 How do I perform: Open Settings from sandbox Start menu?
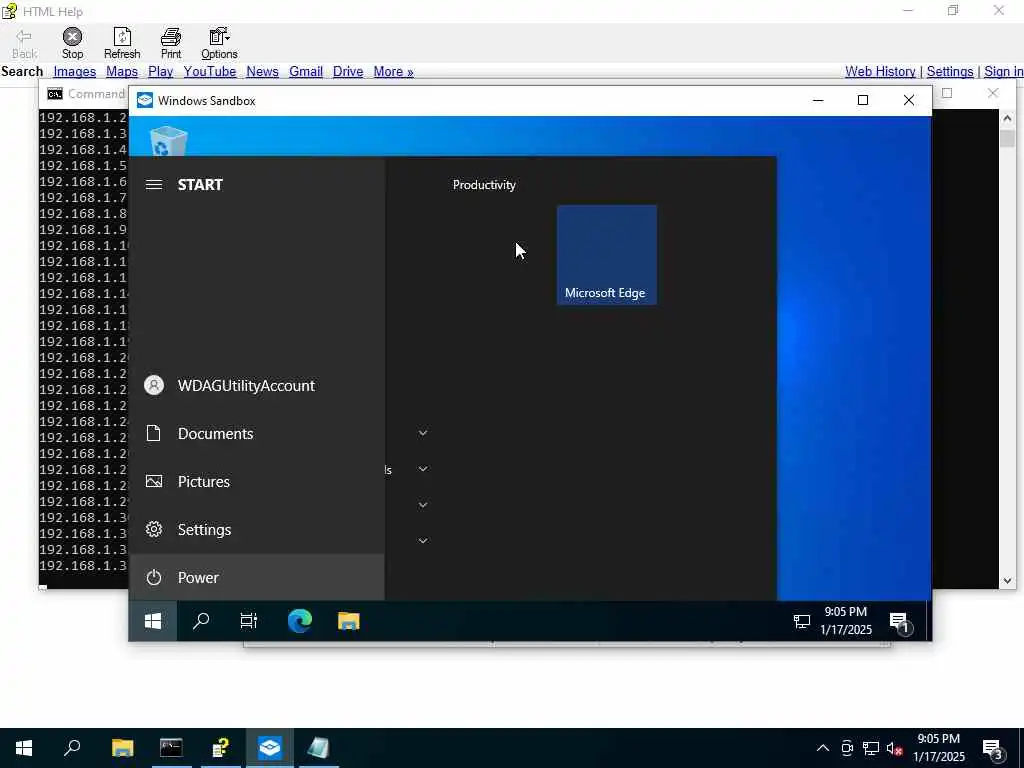[257, 530]
